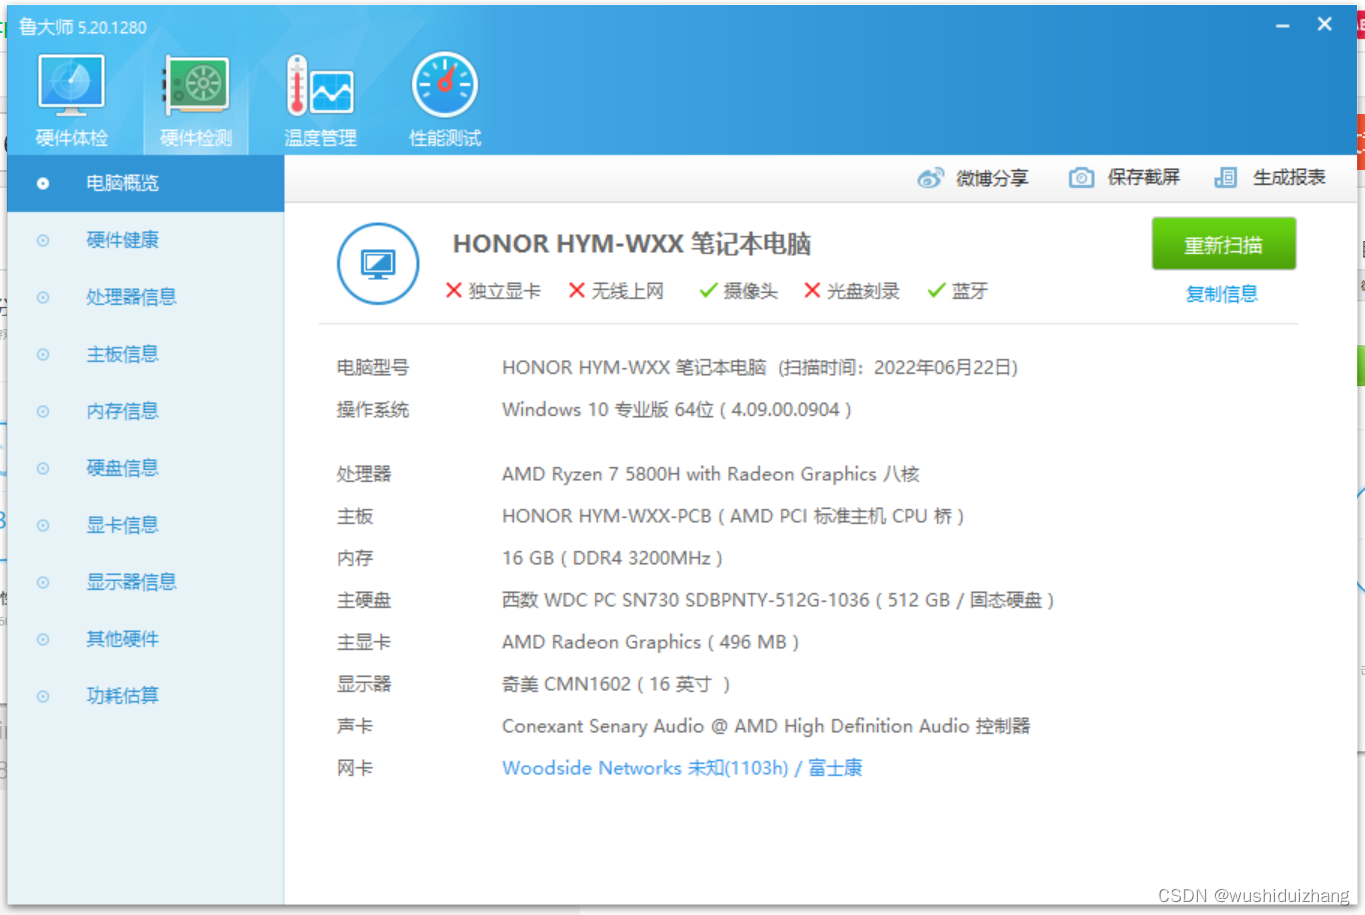Click the green check beside 蓝牙
Viewport: 1365px width, 915px height.
click(936, 291)
